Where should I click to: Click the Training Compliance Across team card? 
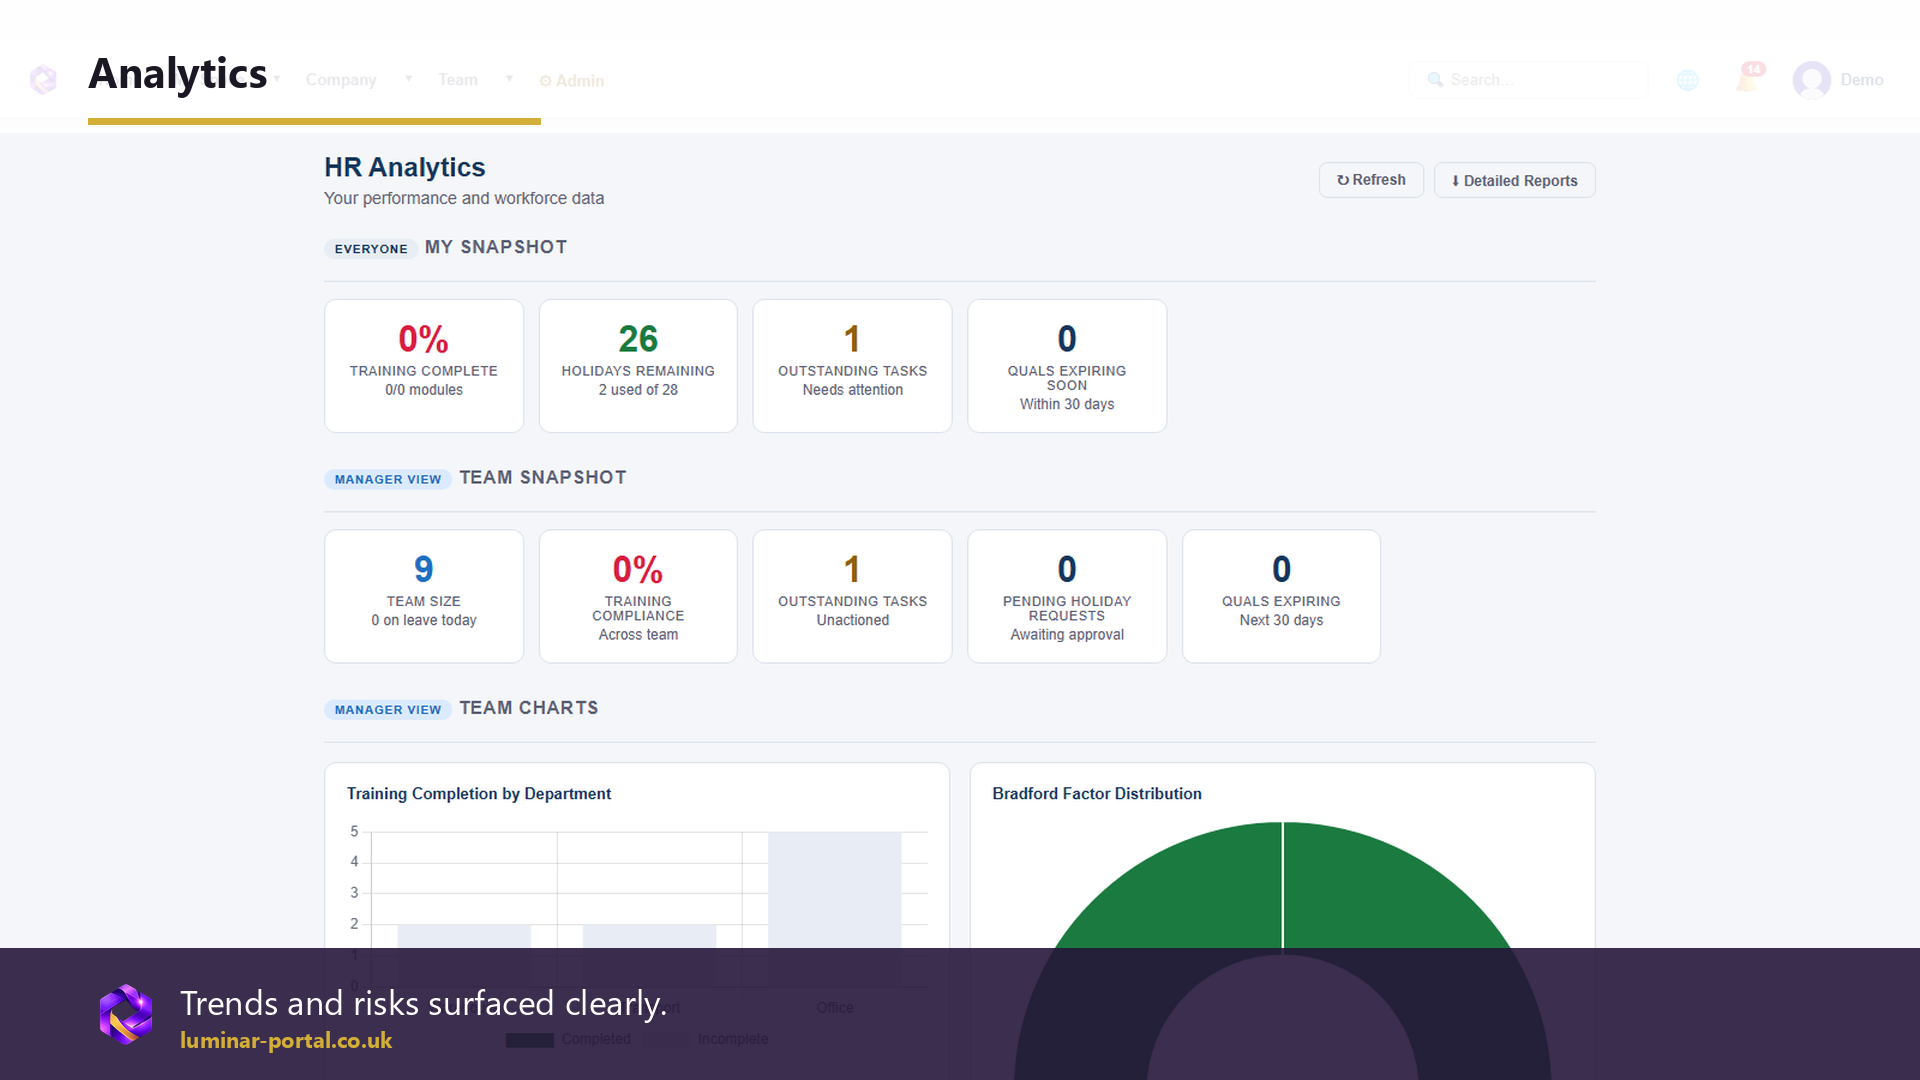(x=638, y=596)
